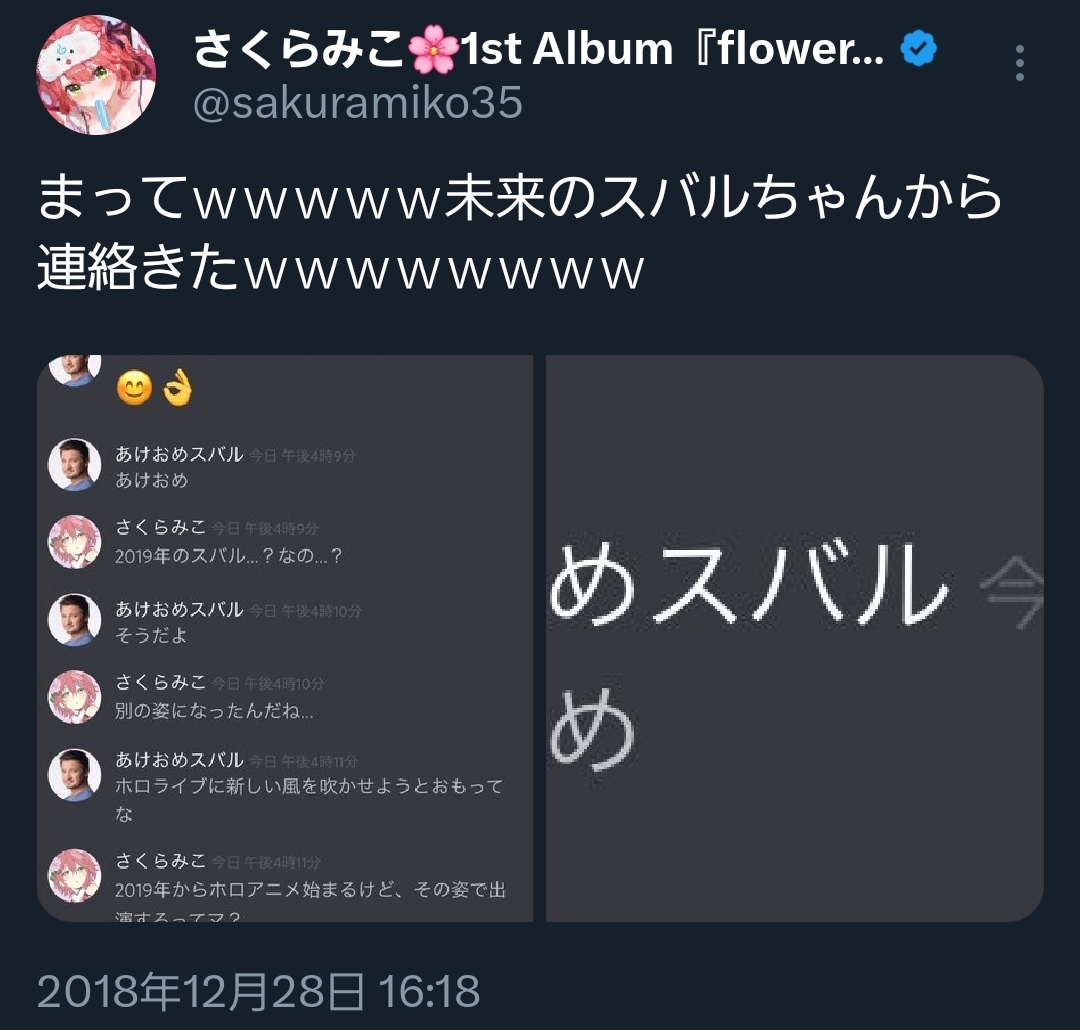The height and width of the screenshot is (1030, 1080).
Task: Click pink-haired avatar beside '別の姿になったんだね' message
Action: point(74,697)
